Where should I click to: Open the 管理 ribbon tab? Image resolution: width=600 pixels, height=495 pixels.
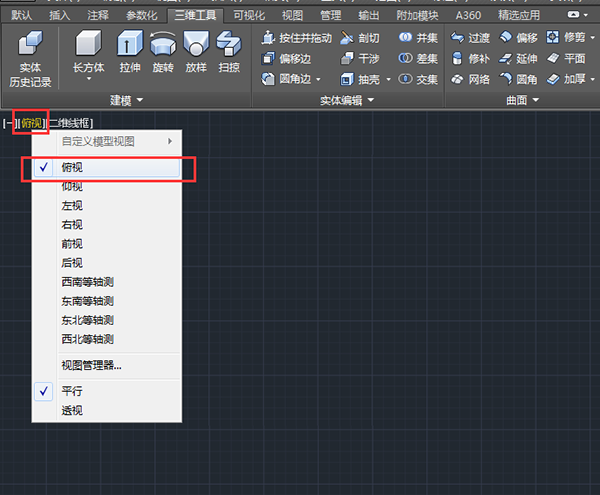330,15
